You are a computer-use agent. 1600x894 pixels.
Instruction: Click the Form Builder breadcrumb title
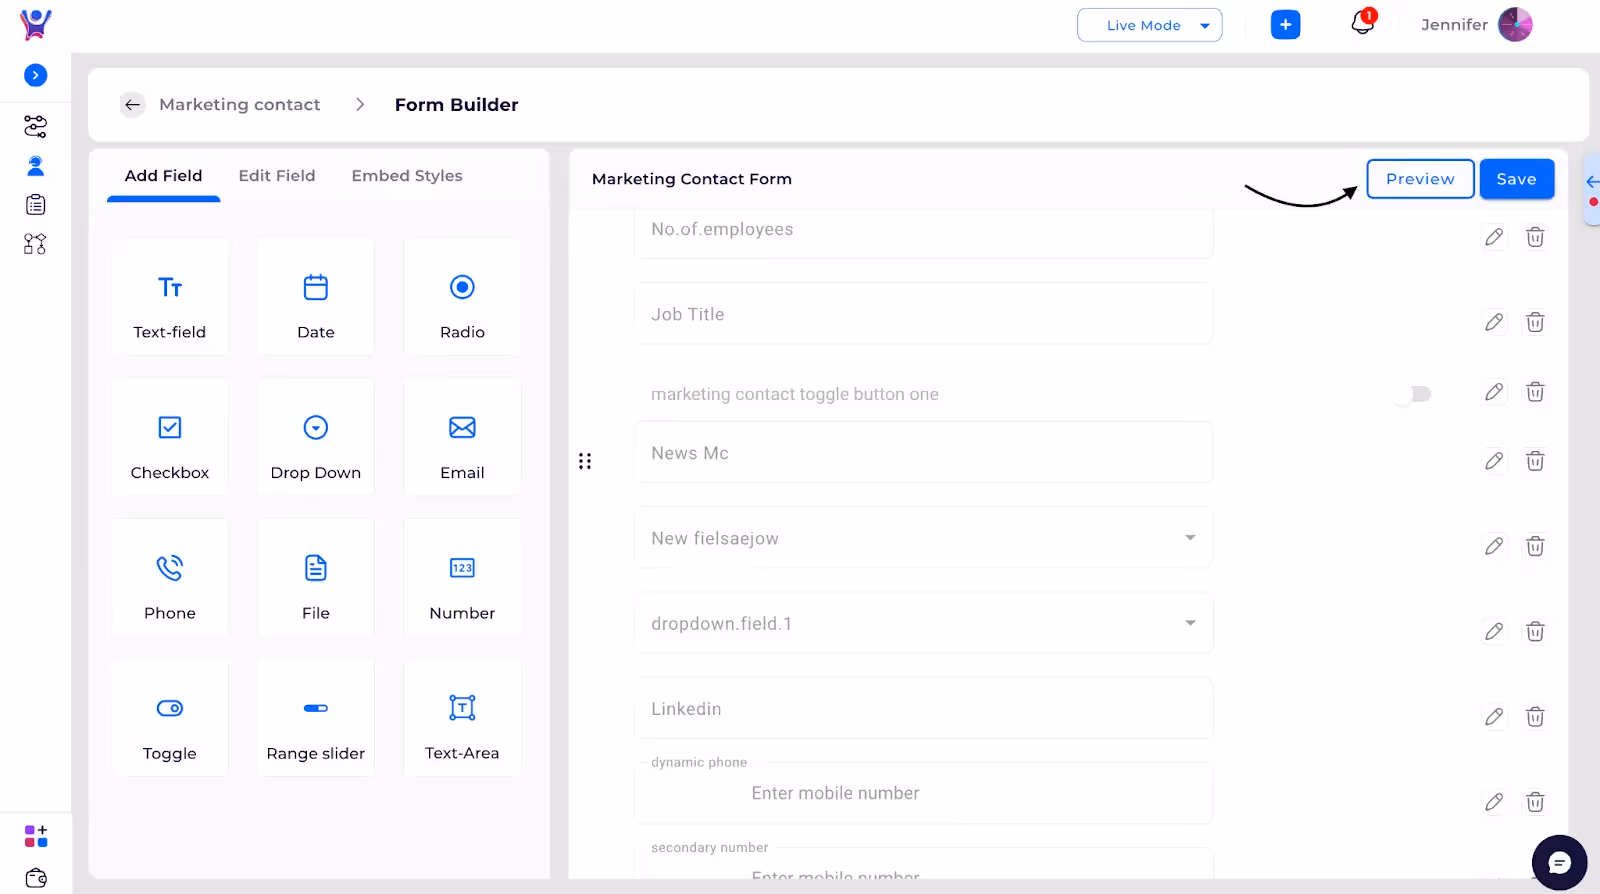[457, 105]
